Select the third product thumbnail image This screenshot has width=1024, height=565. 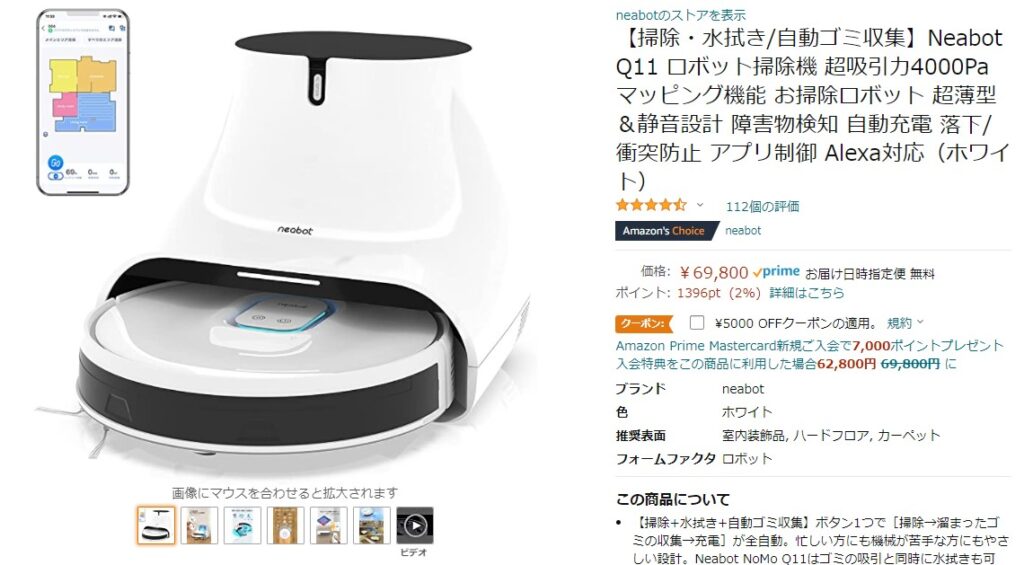[x=242, y=525]
